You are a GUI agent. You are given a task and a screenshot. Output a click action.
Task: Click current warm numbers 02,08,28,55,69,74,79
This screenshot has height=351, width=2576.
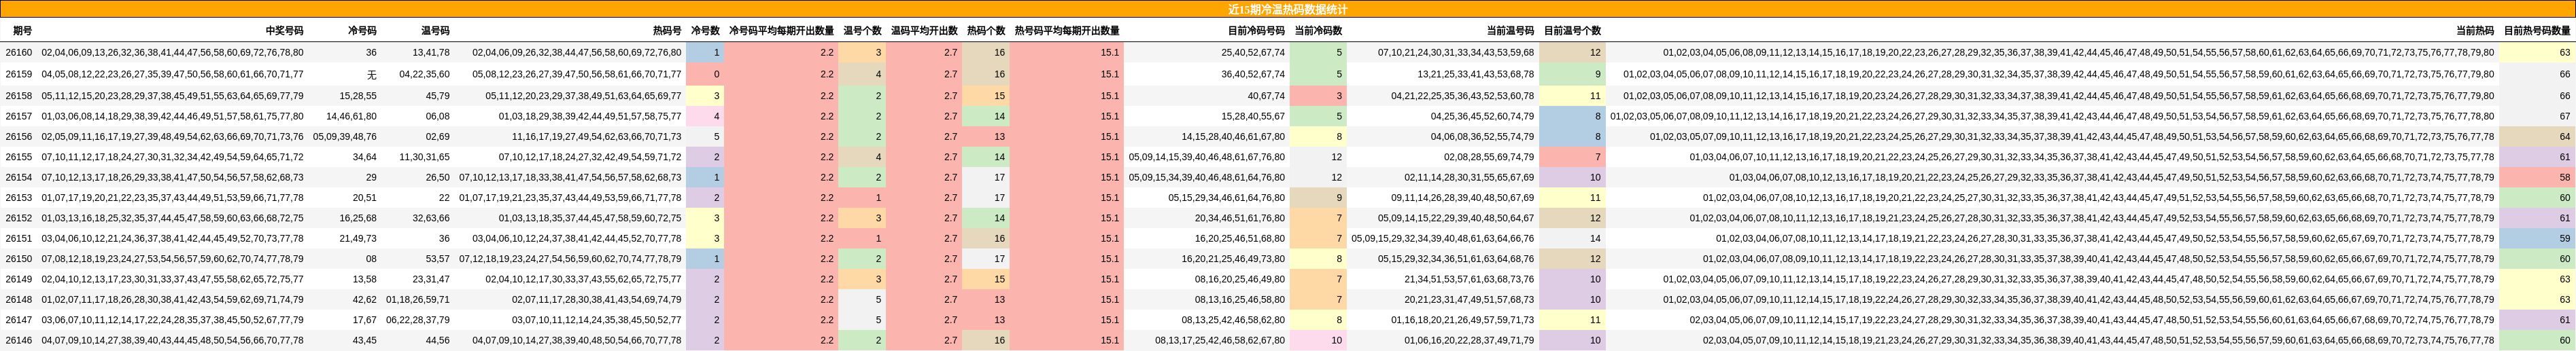(x=1489, y=157)
